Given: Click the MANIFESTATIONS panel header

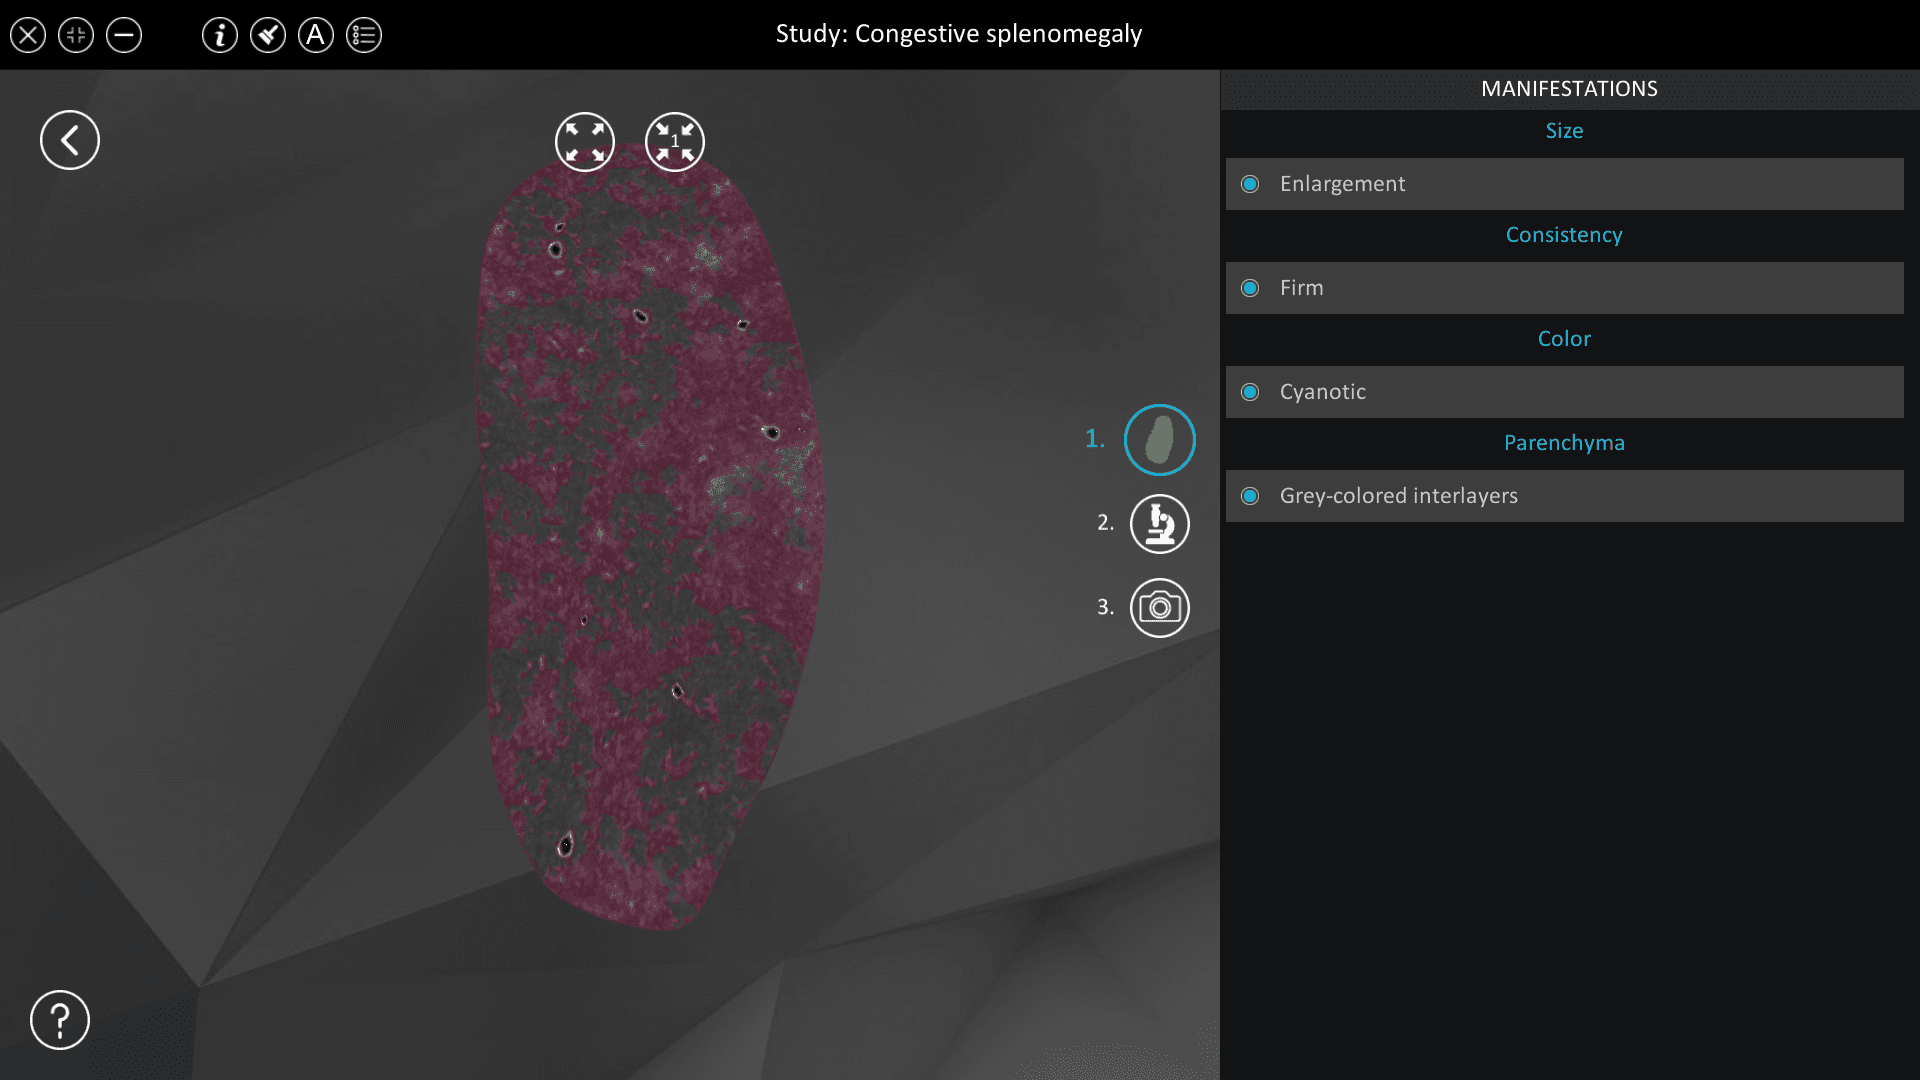Looking at the screenshot, I should 1569,89.
